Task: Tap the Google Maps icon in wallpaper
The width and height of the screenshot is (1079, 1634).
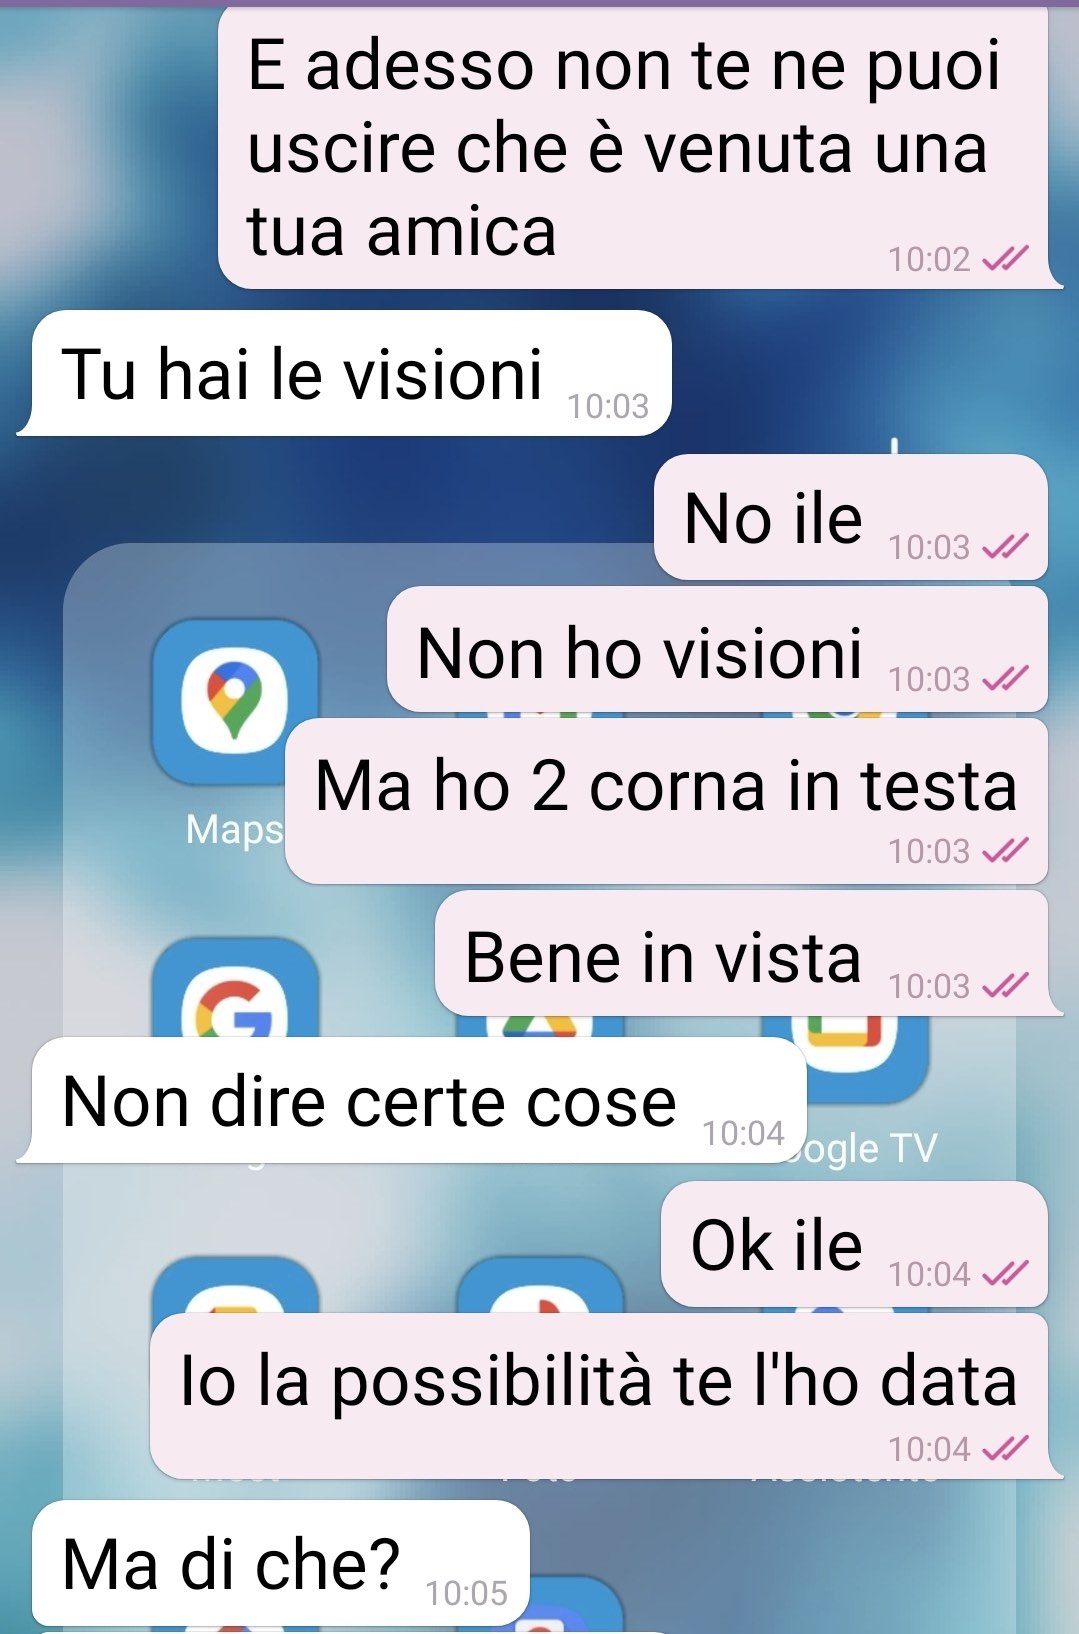Action: coord(235,701)
